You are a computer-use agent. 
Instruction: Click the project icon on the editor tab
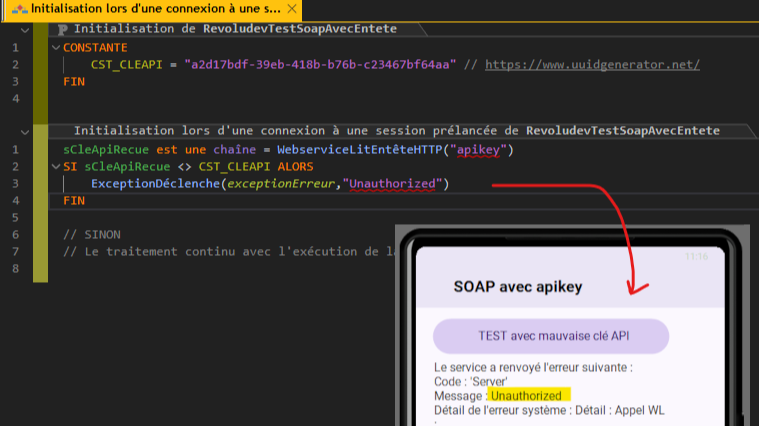[x=18, y=9]
